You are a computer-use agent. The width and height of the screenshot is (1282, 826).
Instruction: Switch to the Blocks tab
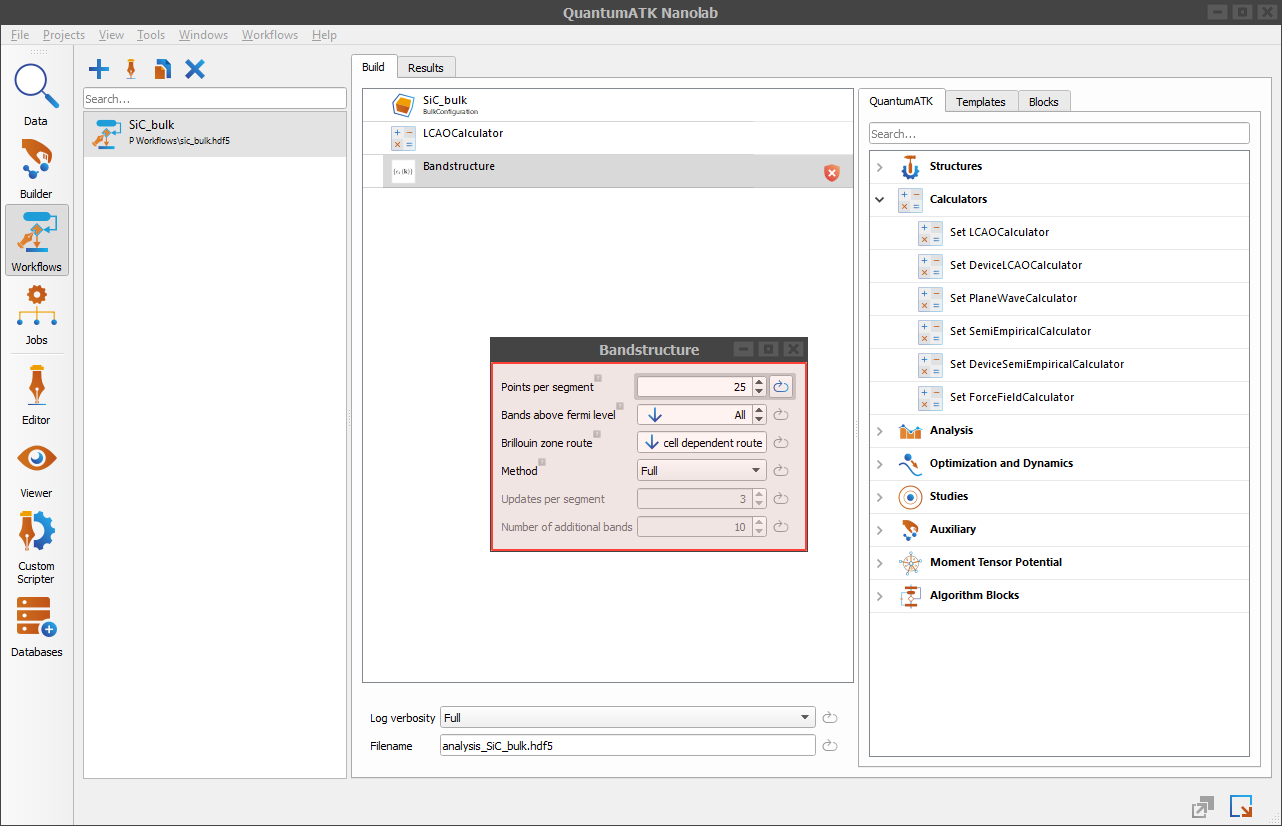point(1044,102)
